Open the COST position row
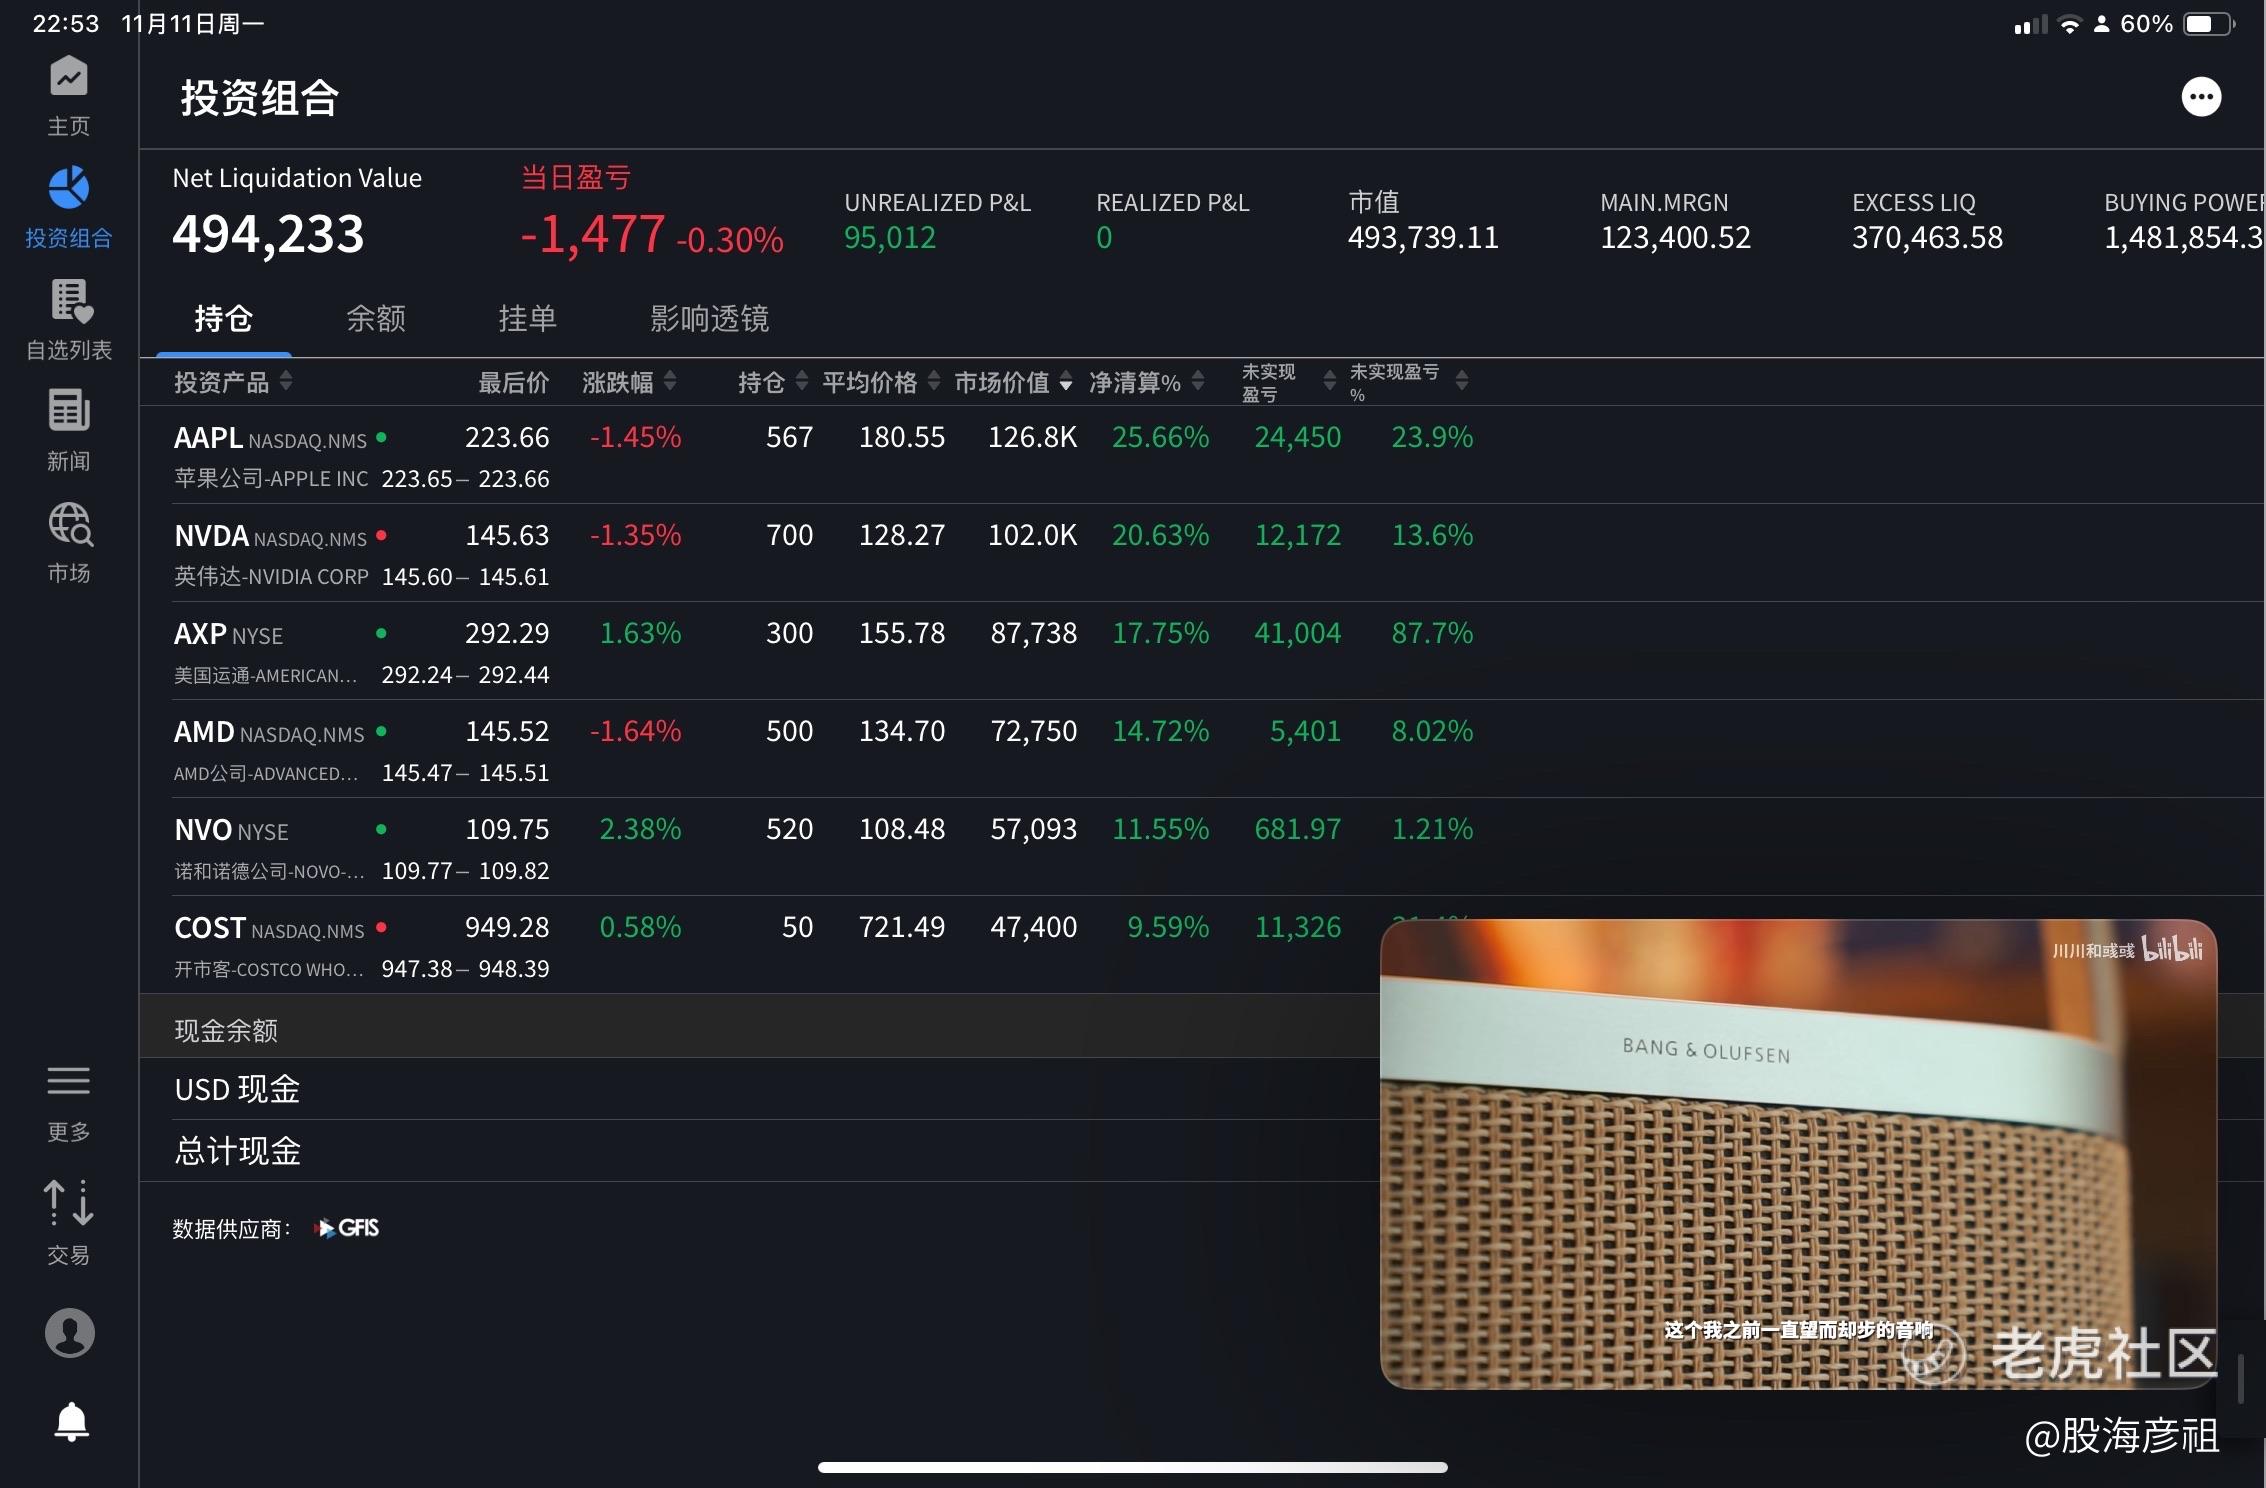2266x1488 pixels. point(760,946)
